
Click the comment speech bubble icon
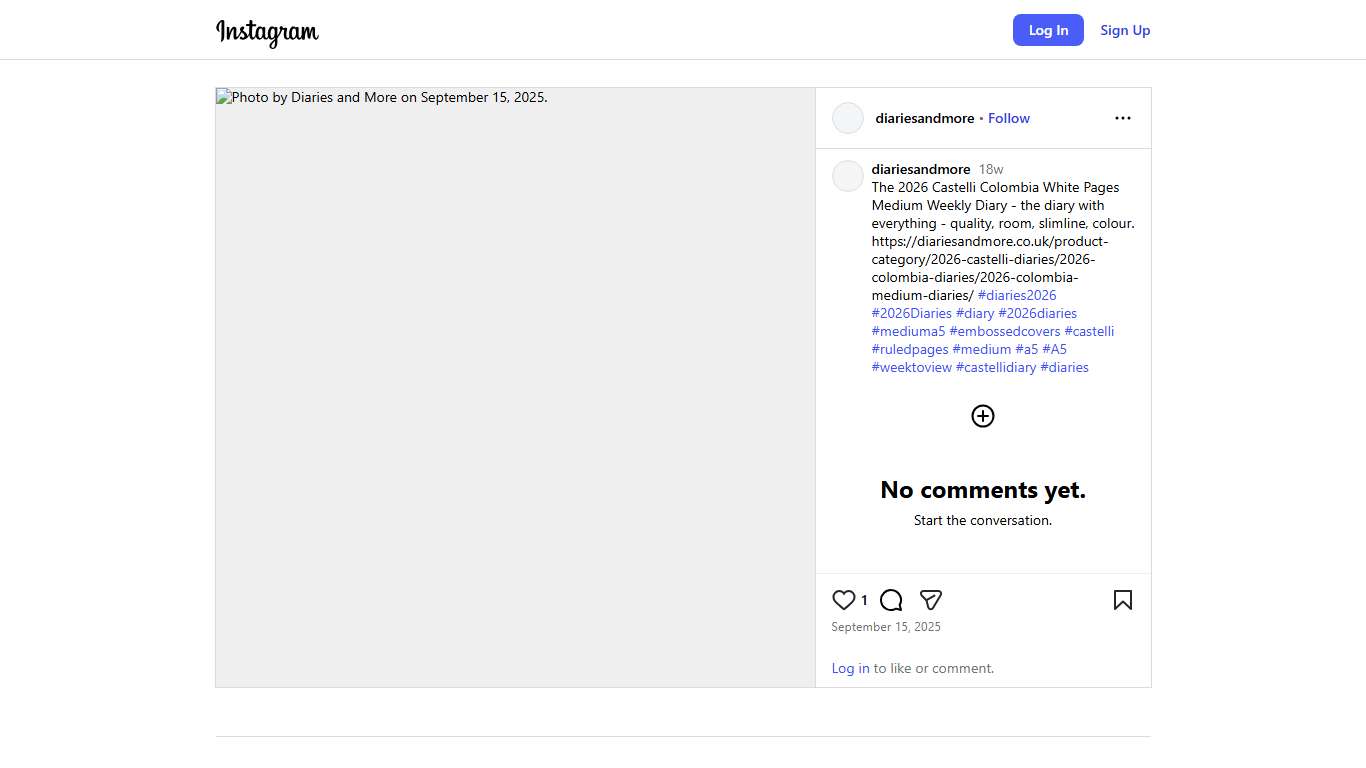[891, 600]
